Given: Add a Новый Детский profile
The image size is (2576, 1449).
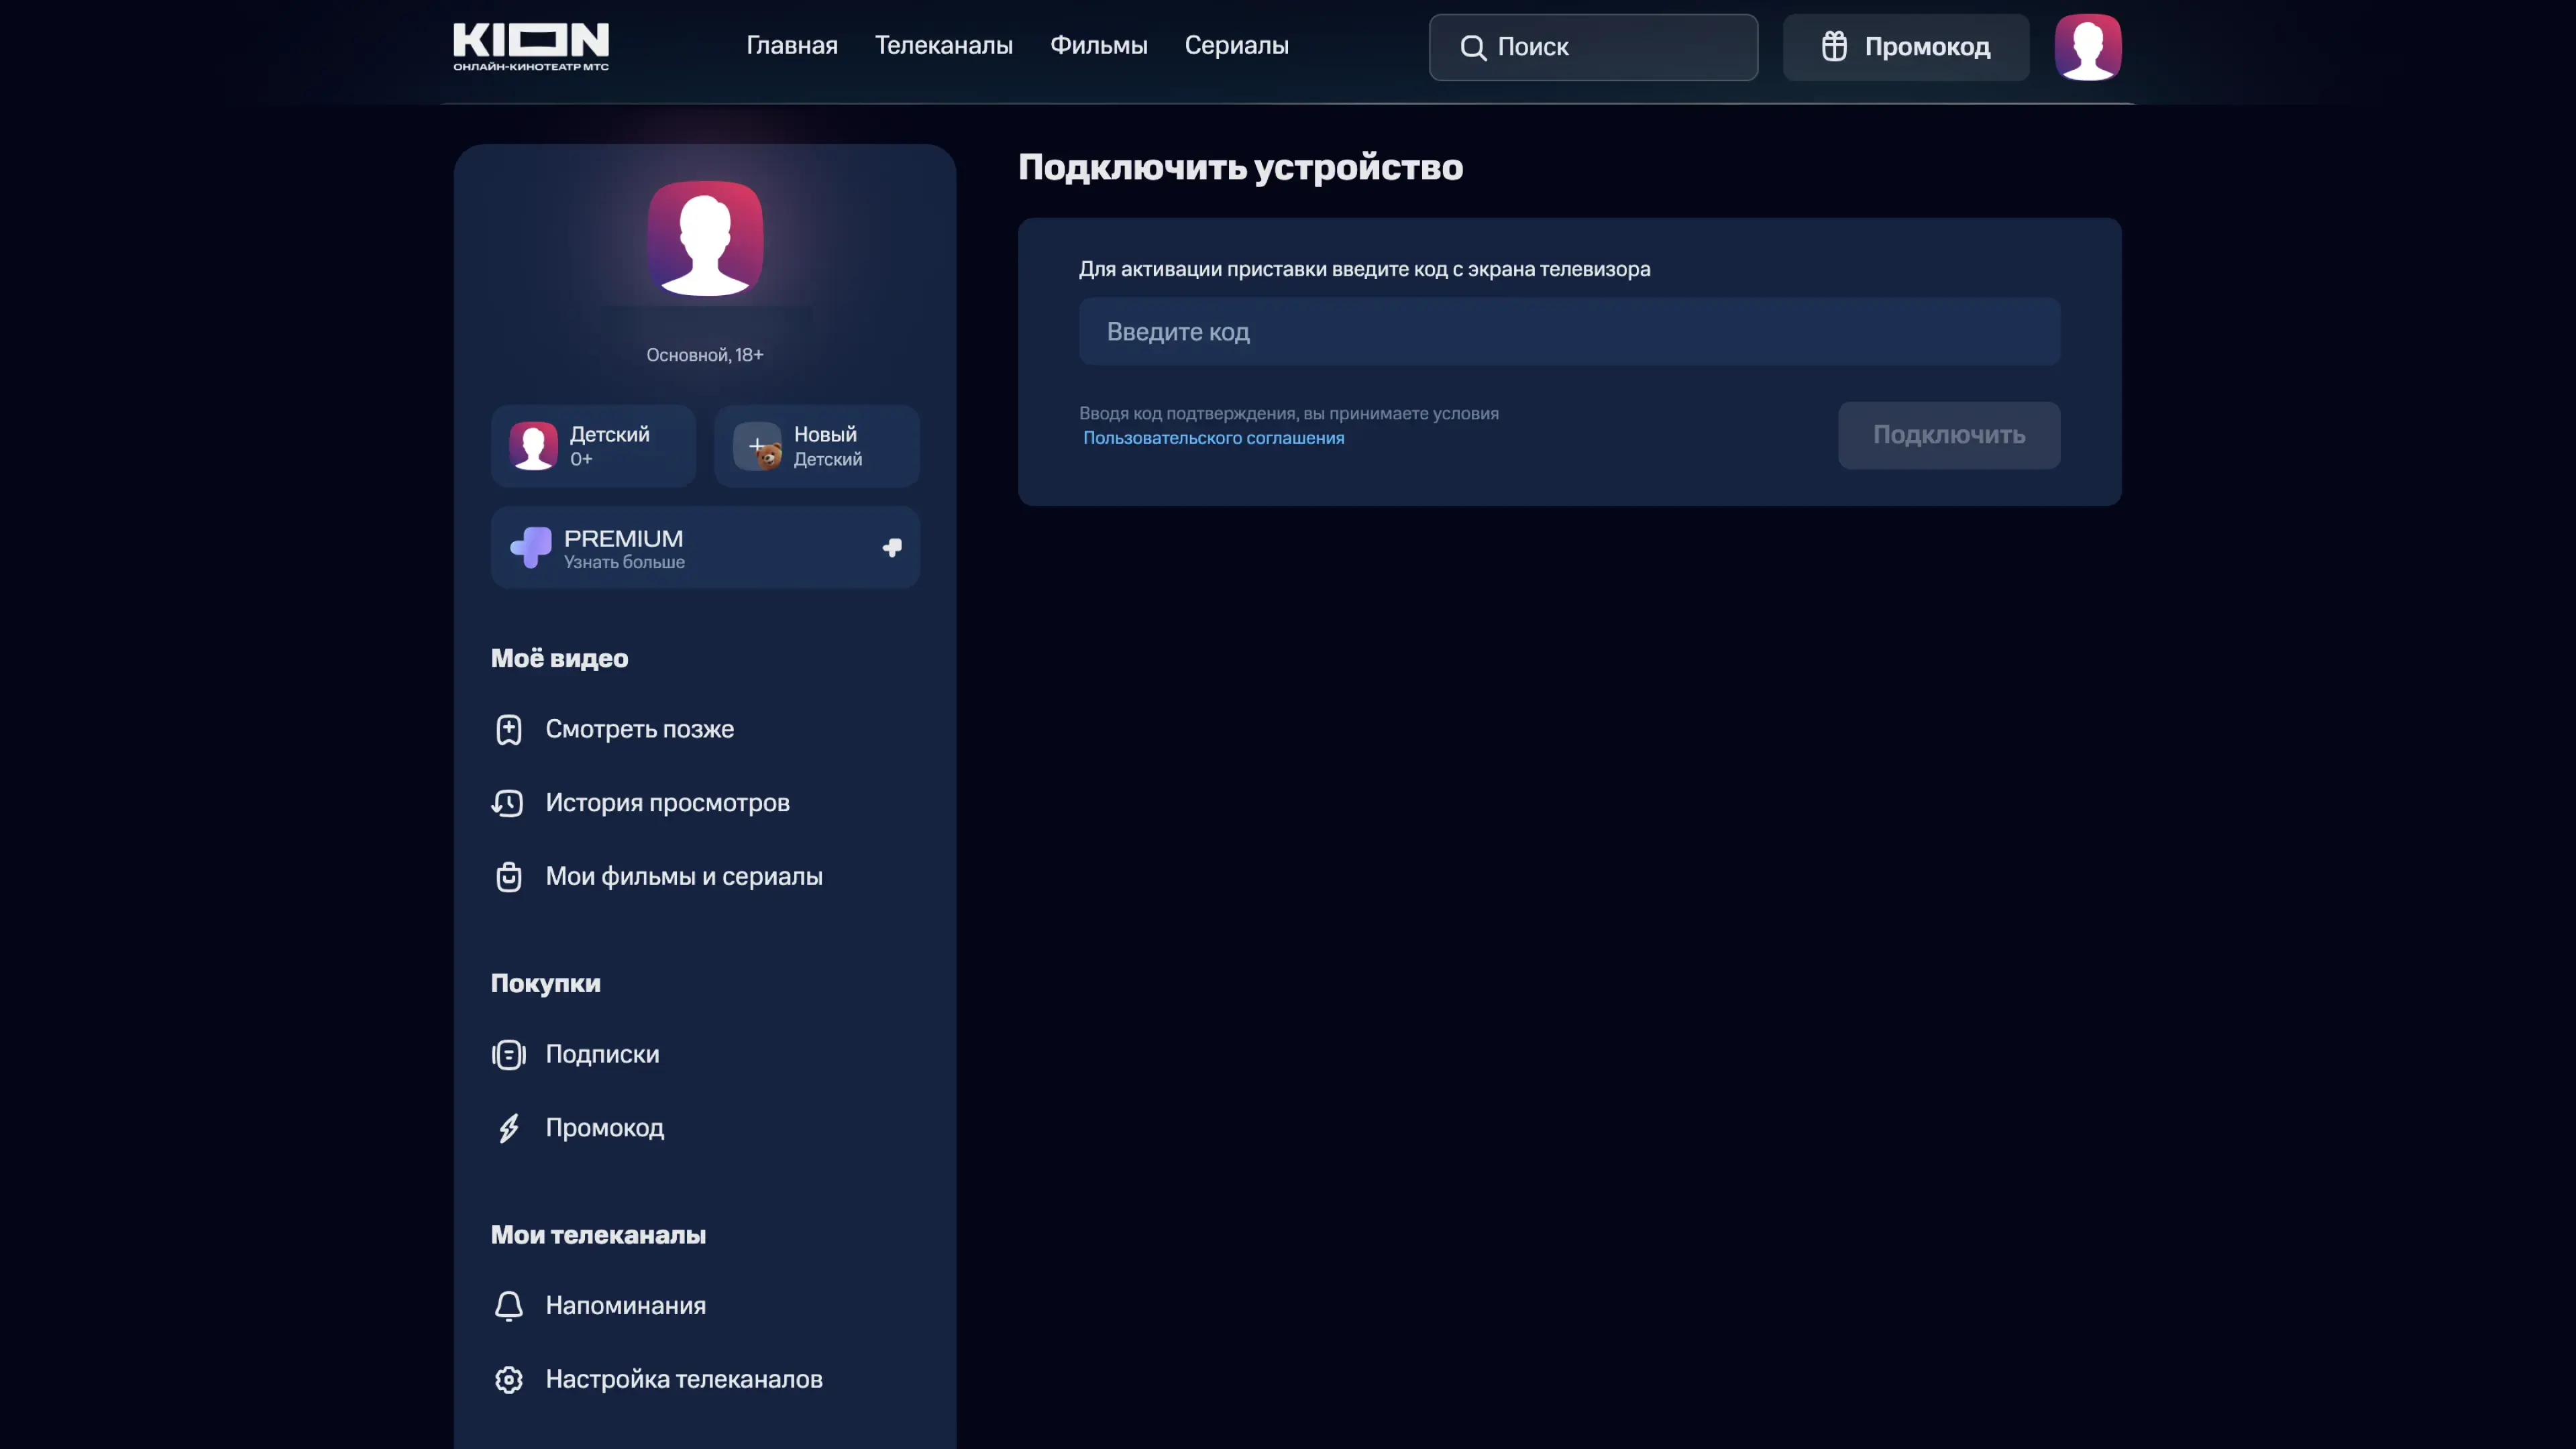Looking at the screenshot, I should point(817,446).
